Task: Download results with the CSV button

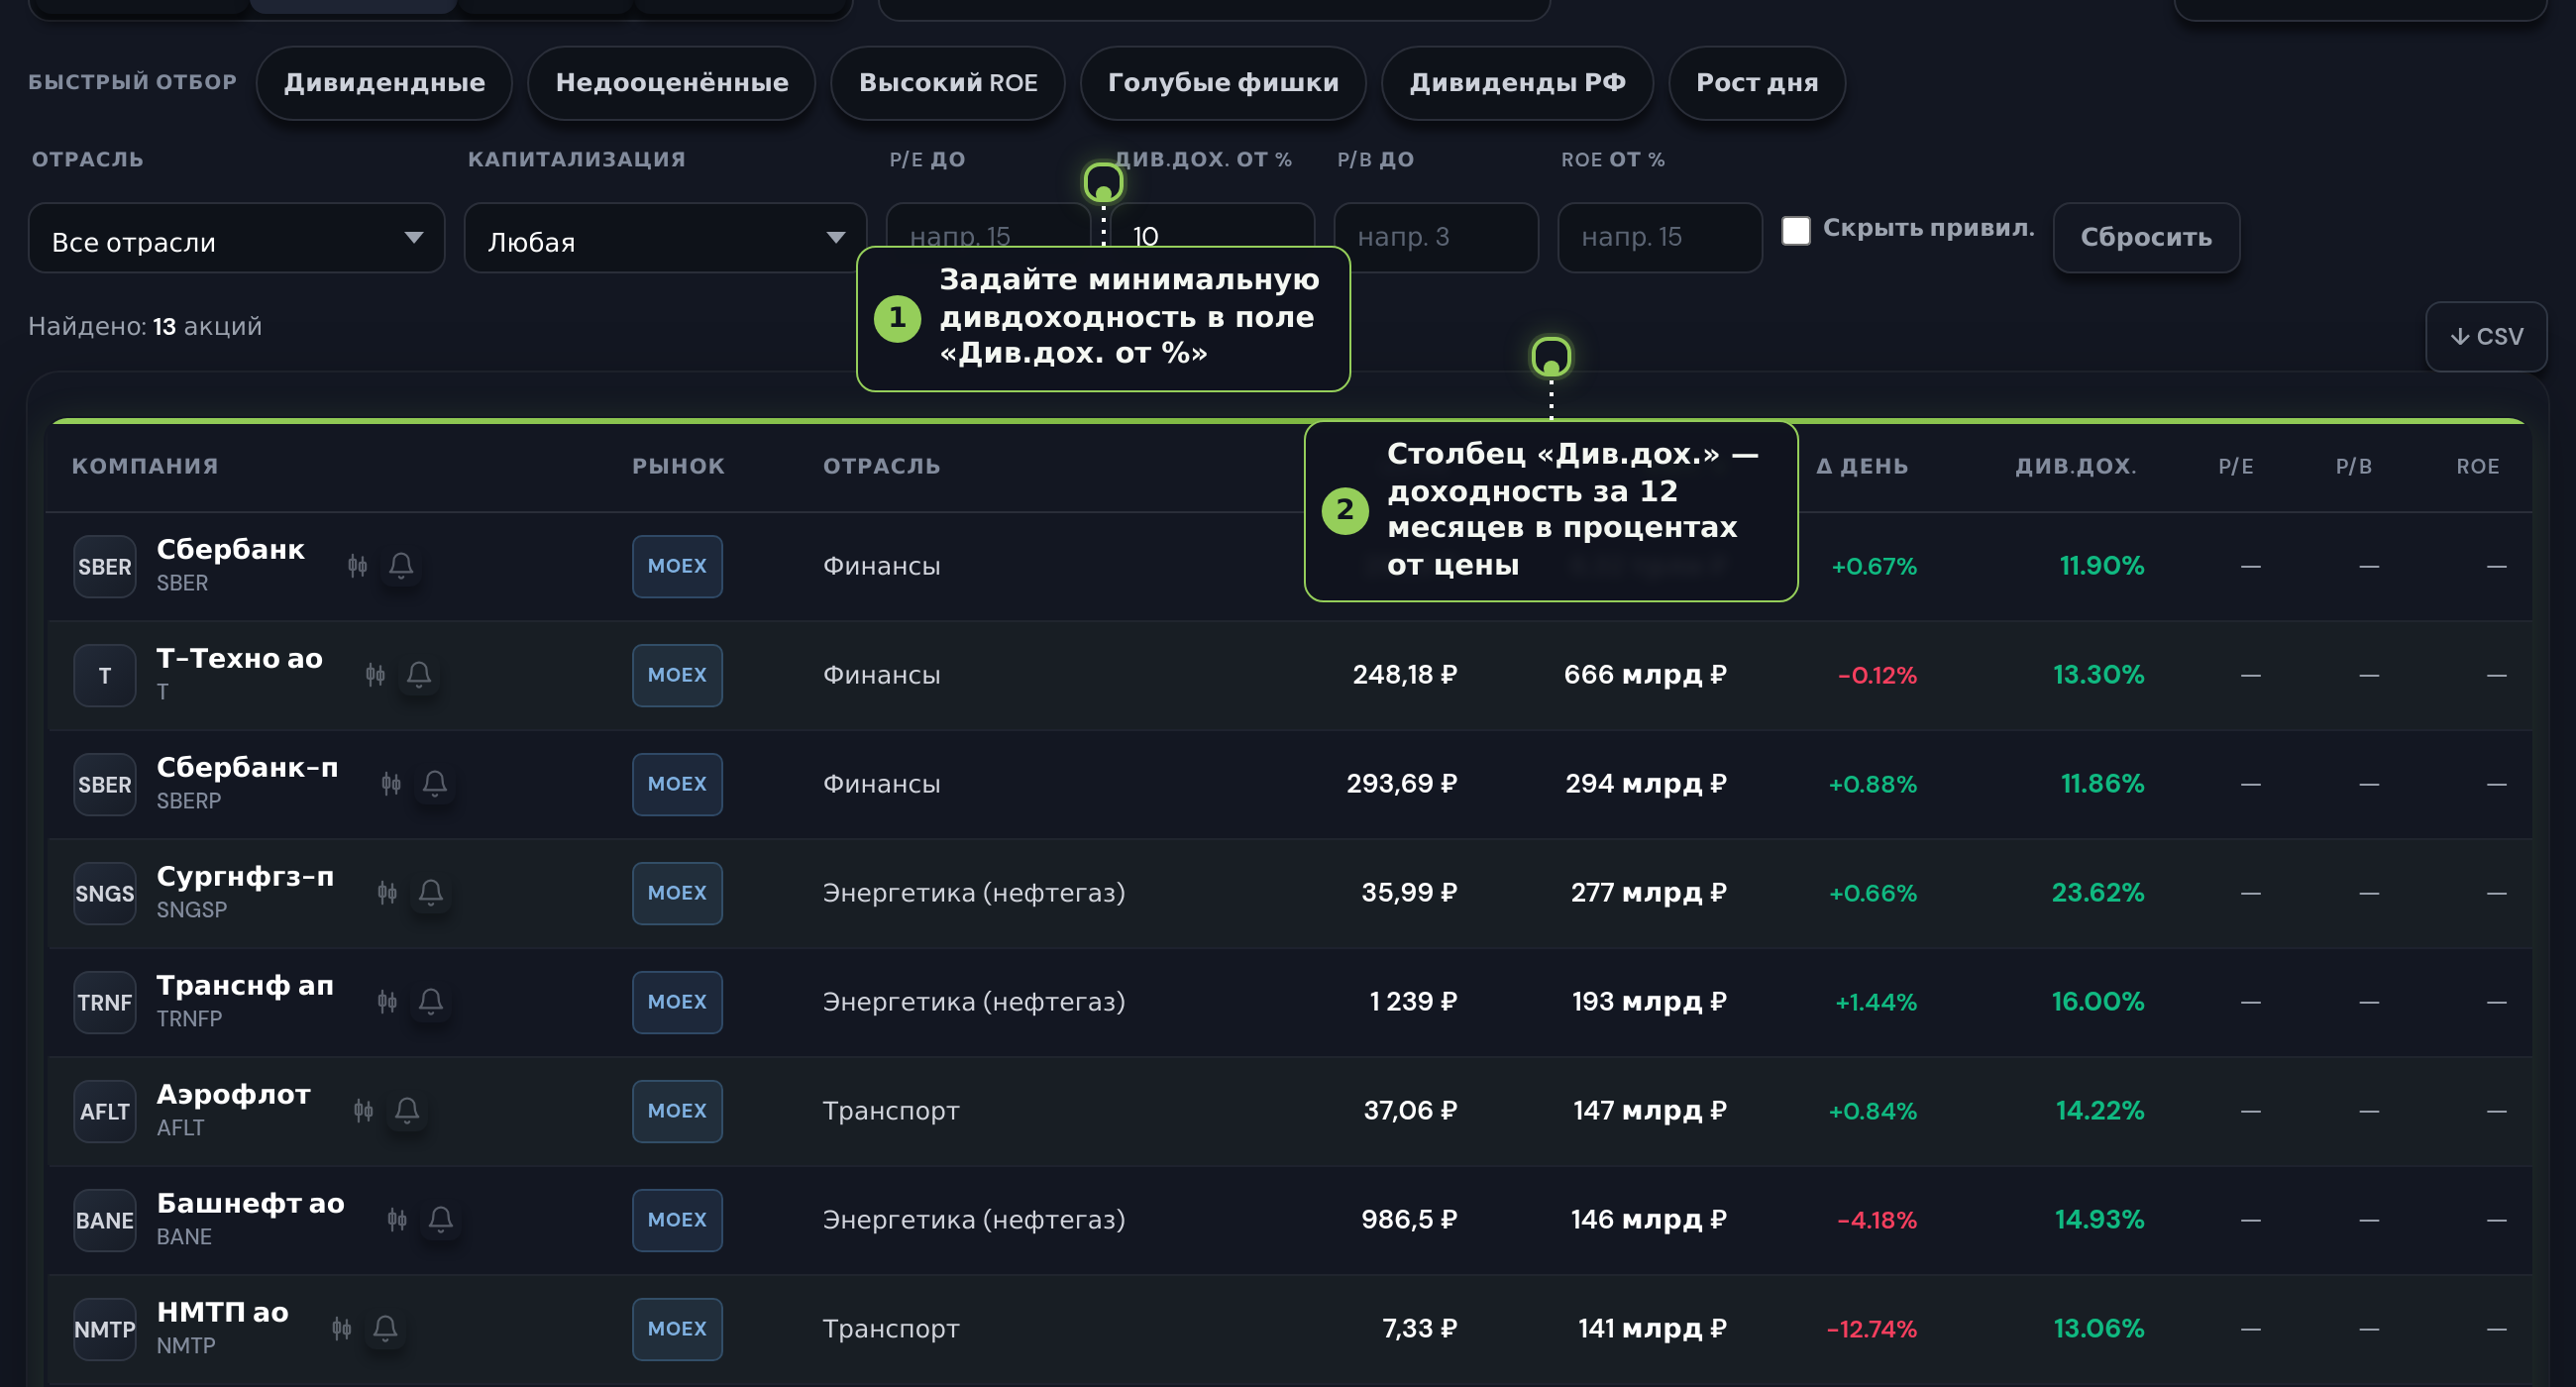Action: pos(2486,337)
